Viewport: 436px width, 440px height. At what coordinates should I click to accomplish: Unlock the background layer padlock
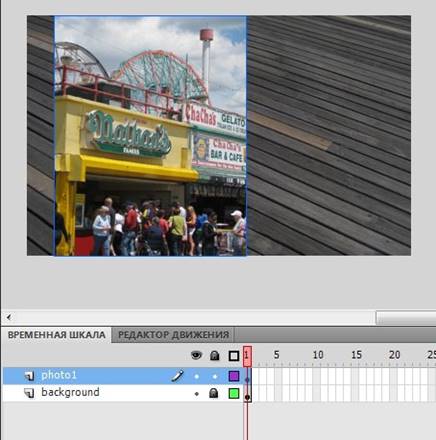pyautogui.click(x=214, y=393)
